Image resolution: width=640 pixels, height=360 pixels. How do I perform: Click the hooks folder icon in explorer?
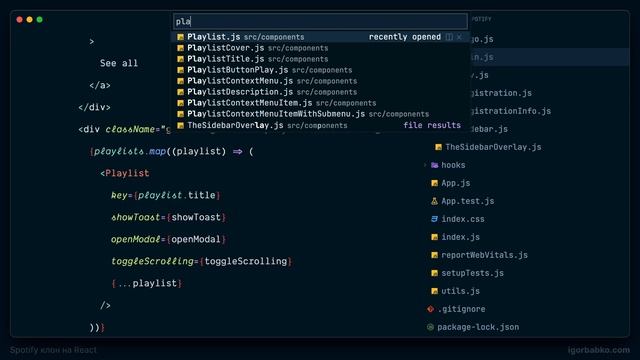click(x=434, y=165)
